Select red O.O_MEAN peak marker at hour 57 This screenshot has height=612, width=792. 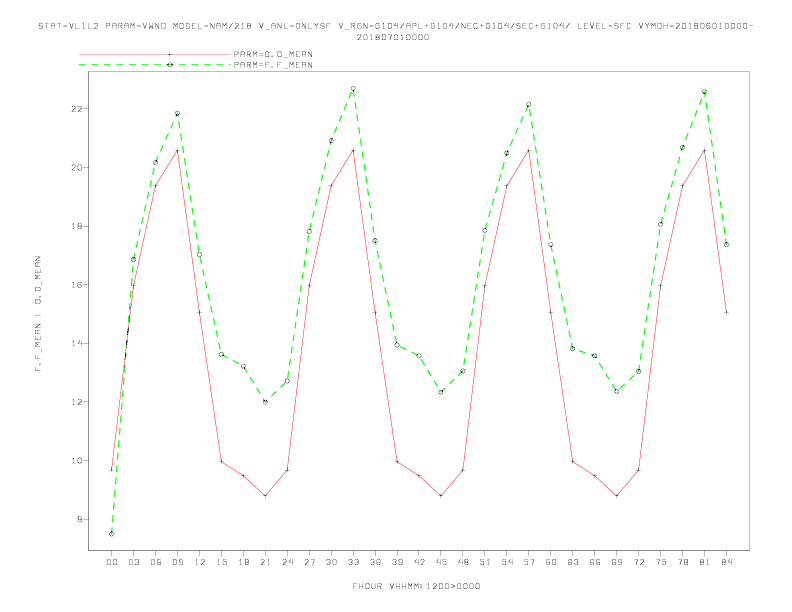point(529,150)
